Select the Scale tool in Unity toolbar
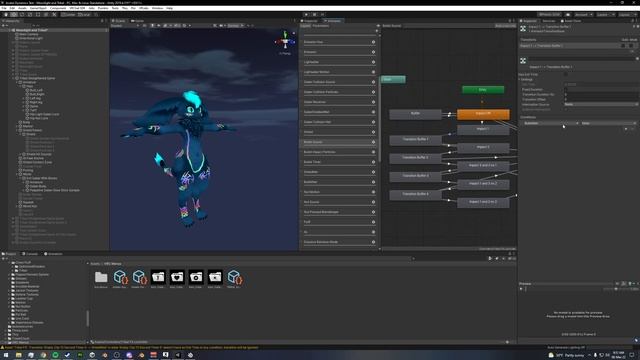640x360 pixels. point(30,14)
